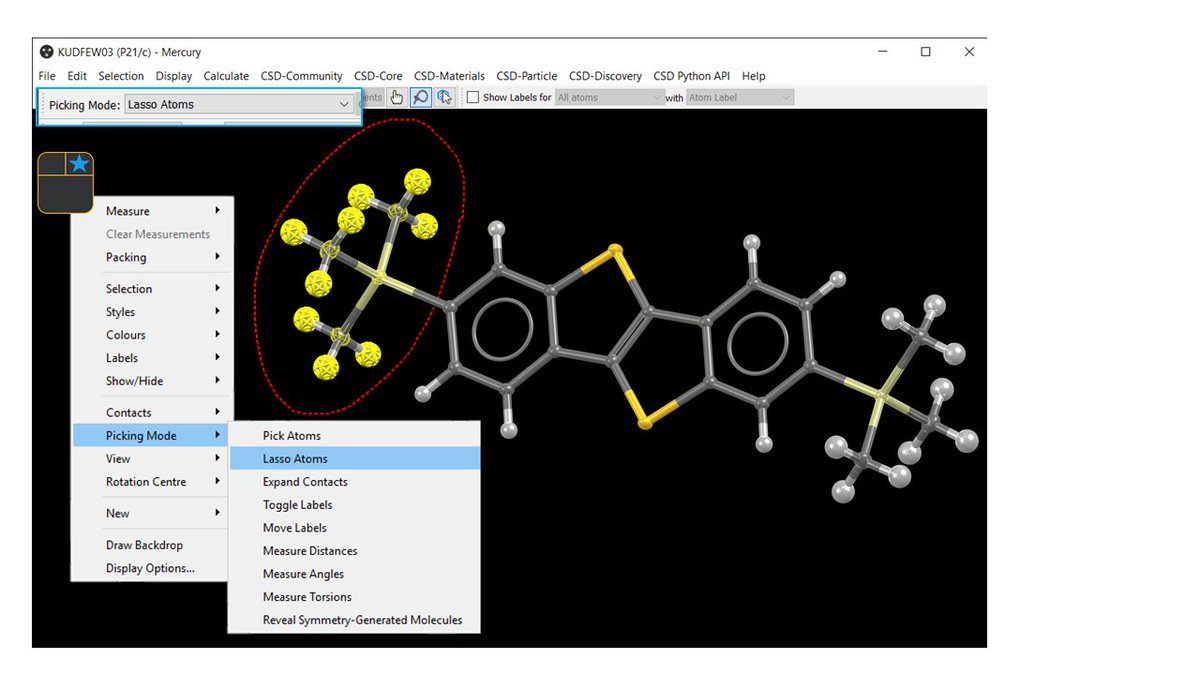Open the Picking Mode combo box
The height and width of the screenshot is (675, 1200).
click(240, 104)
